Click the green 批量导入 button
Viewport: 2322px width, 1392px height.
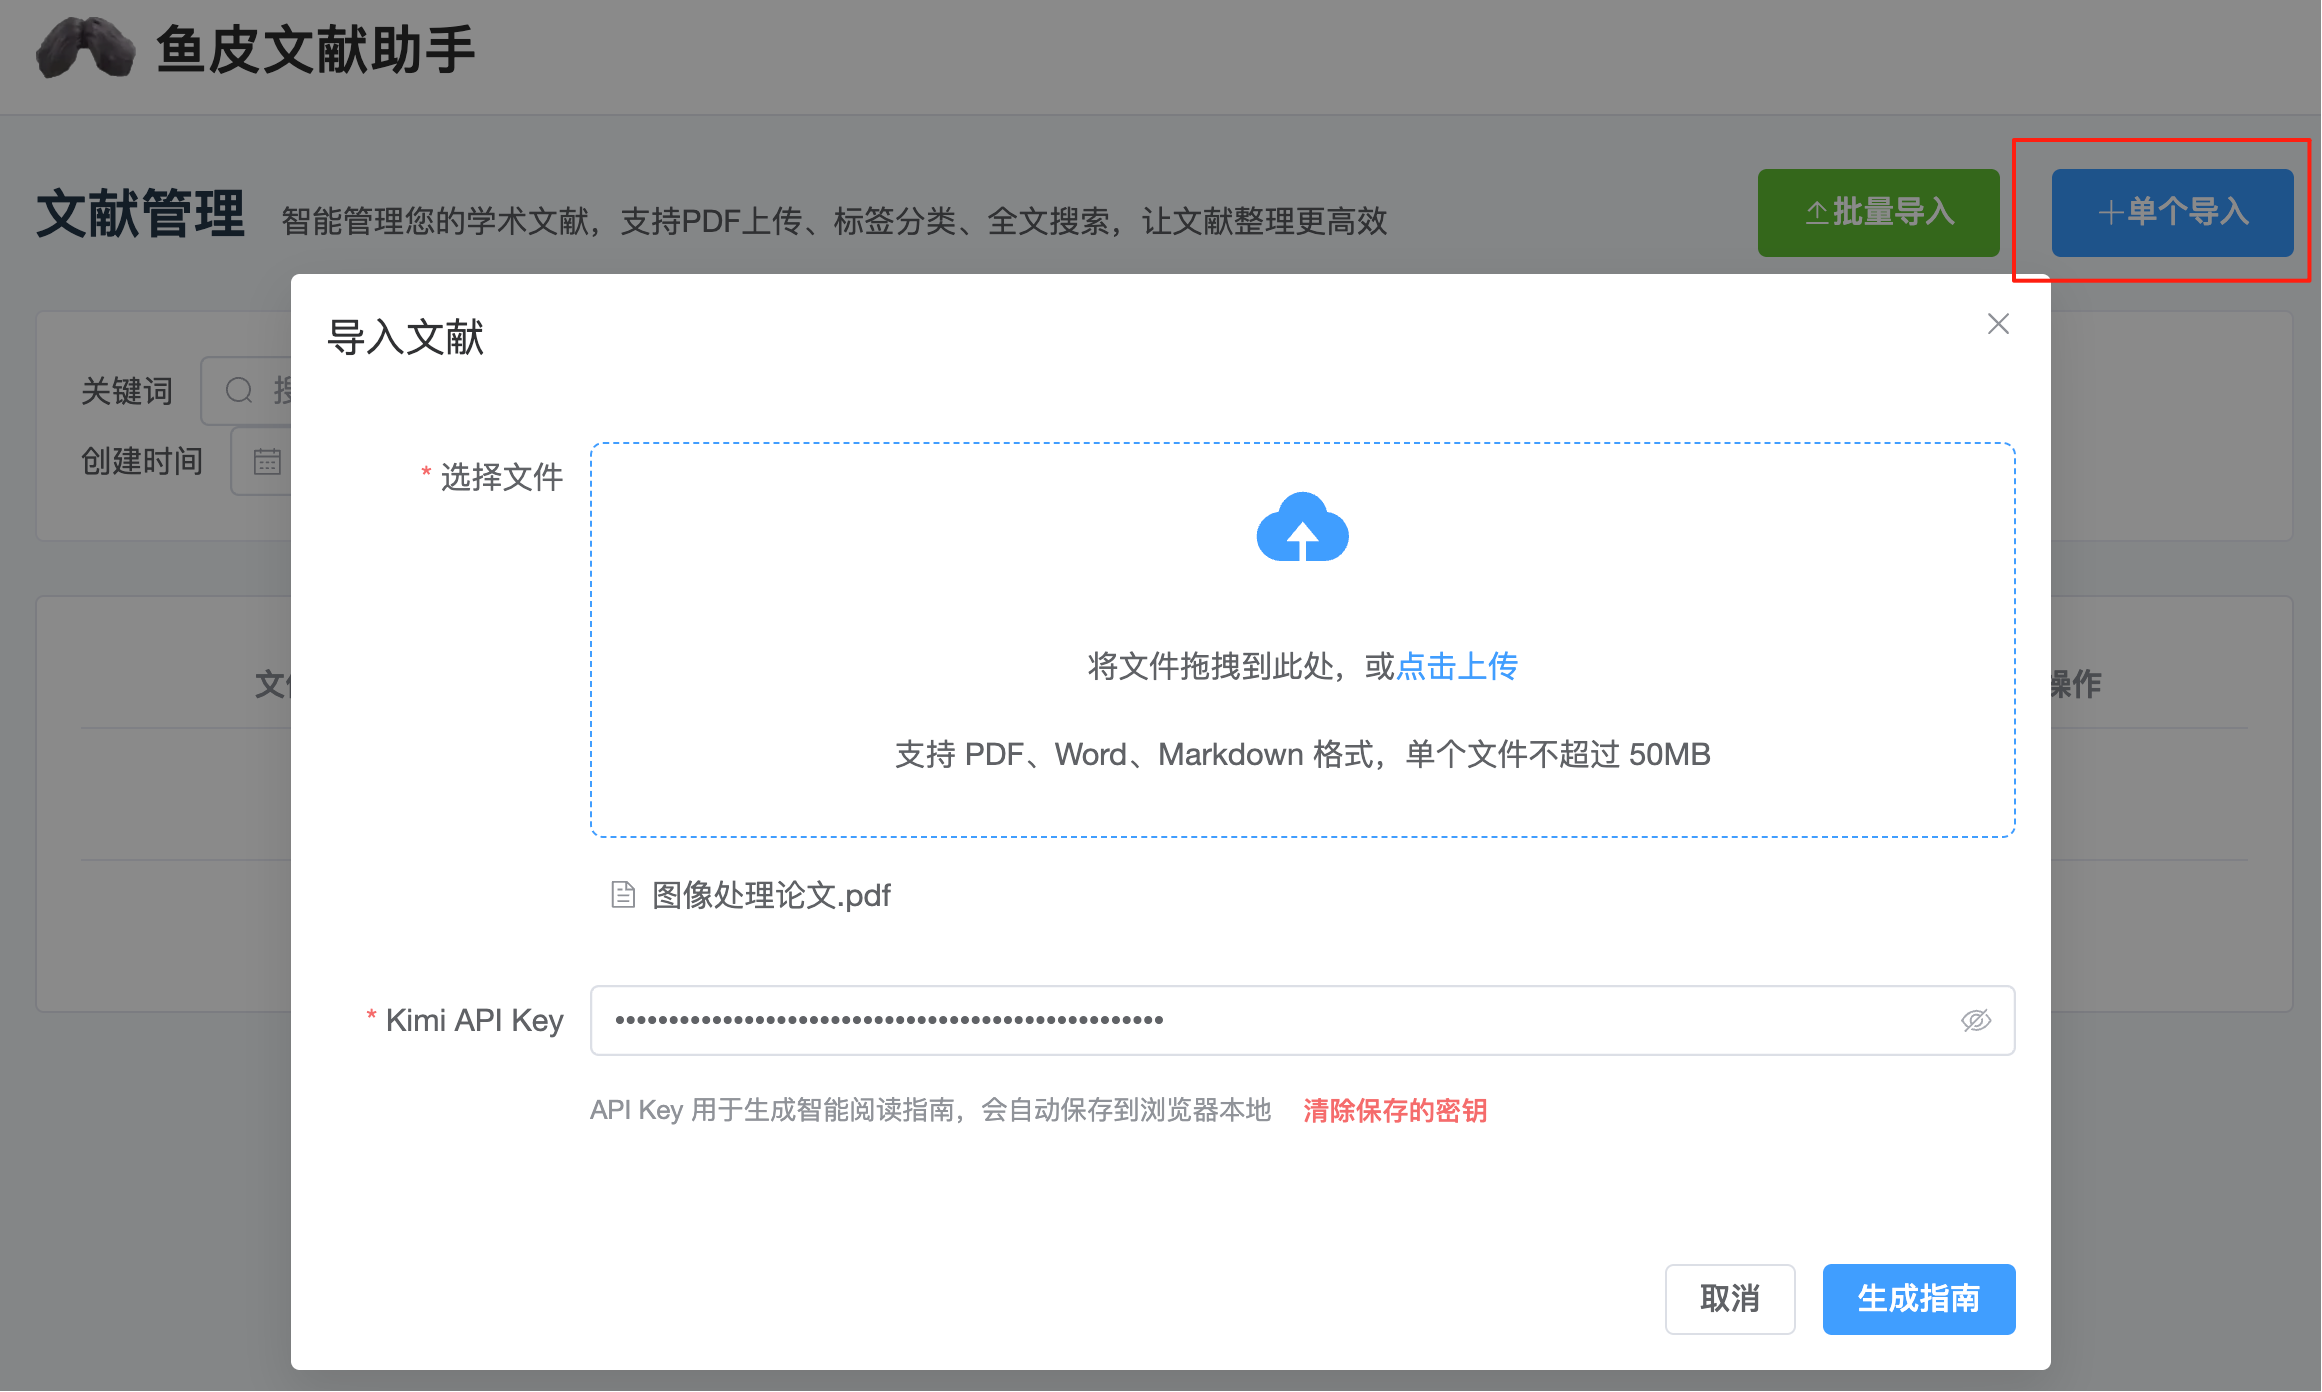[x=1878, y=212]
